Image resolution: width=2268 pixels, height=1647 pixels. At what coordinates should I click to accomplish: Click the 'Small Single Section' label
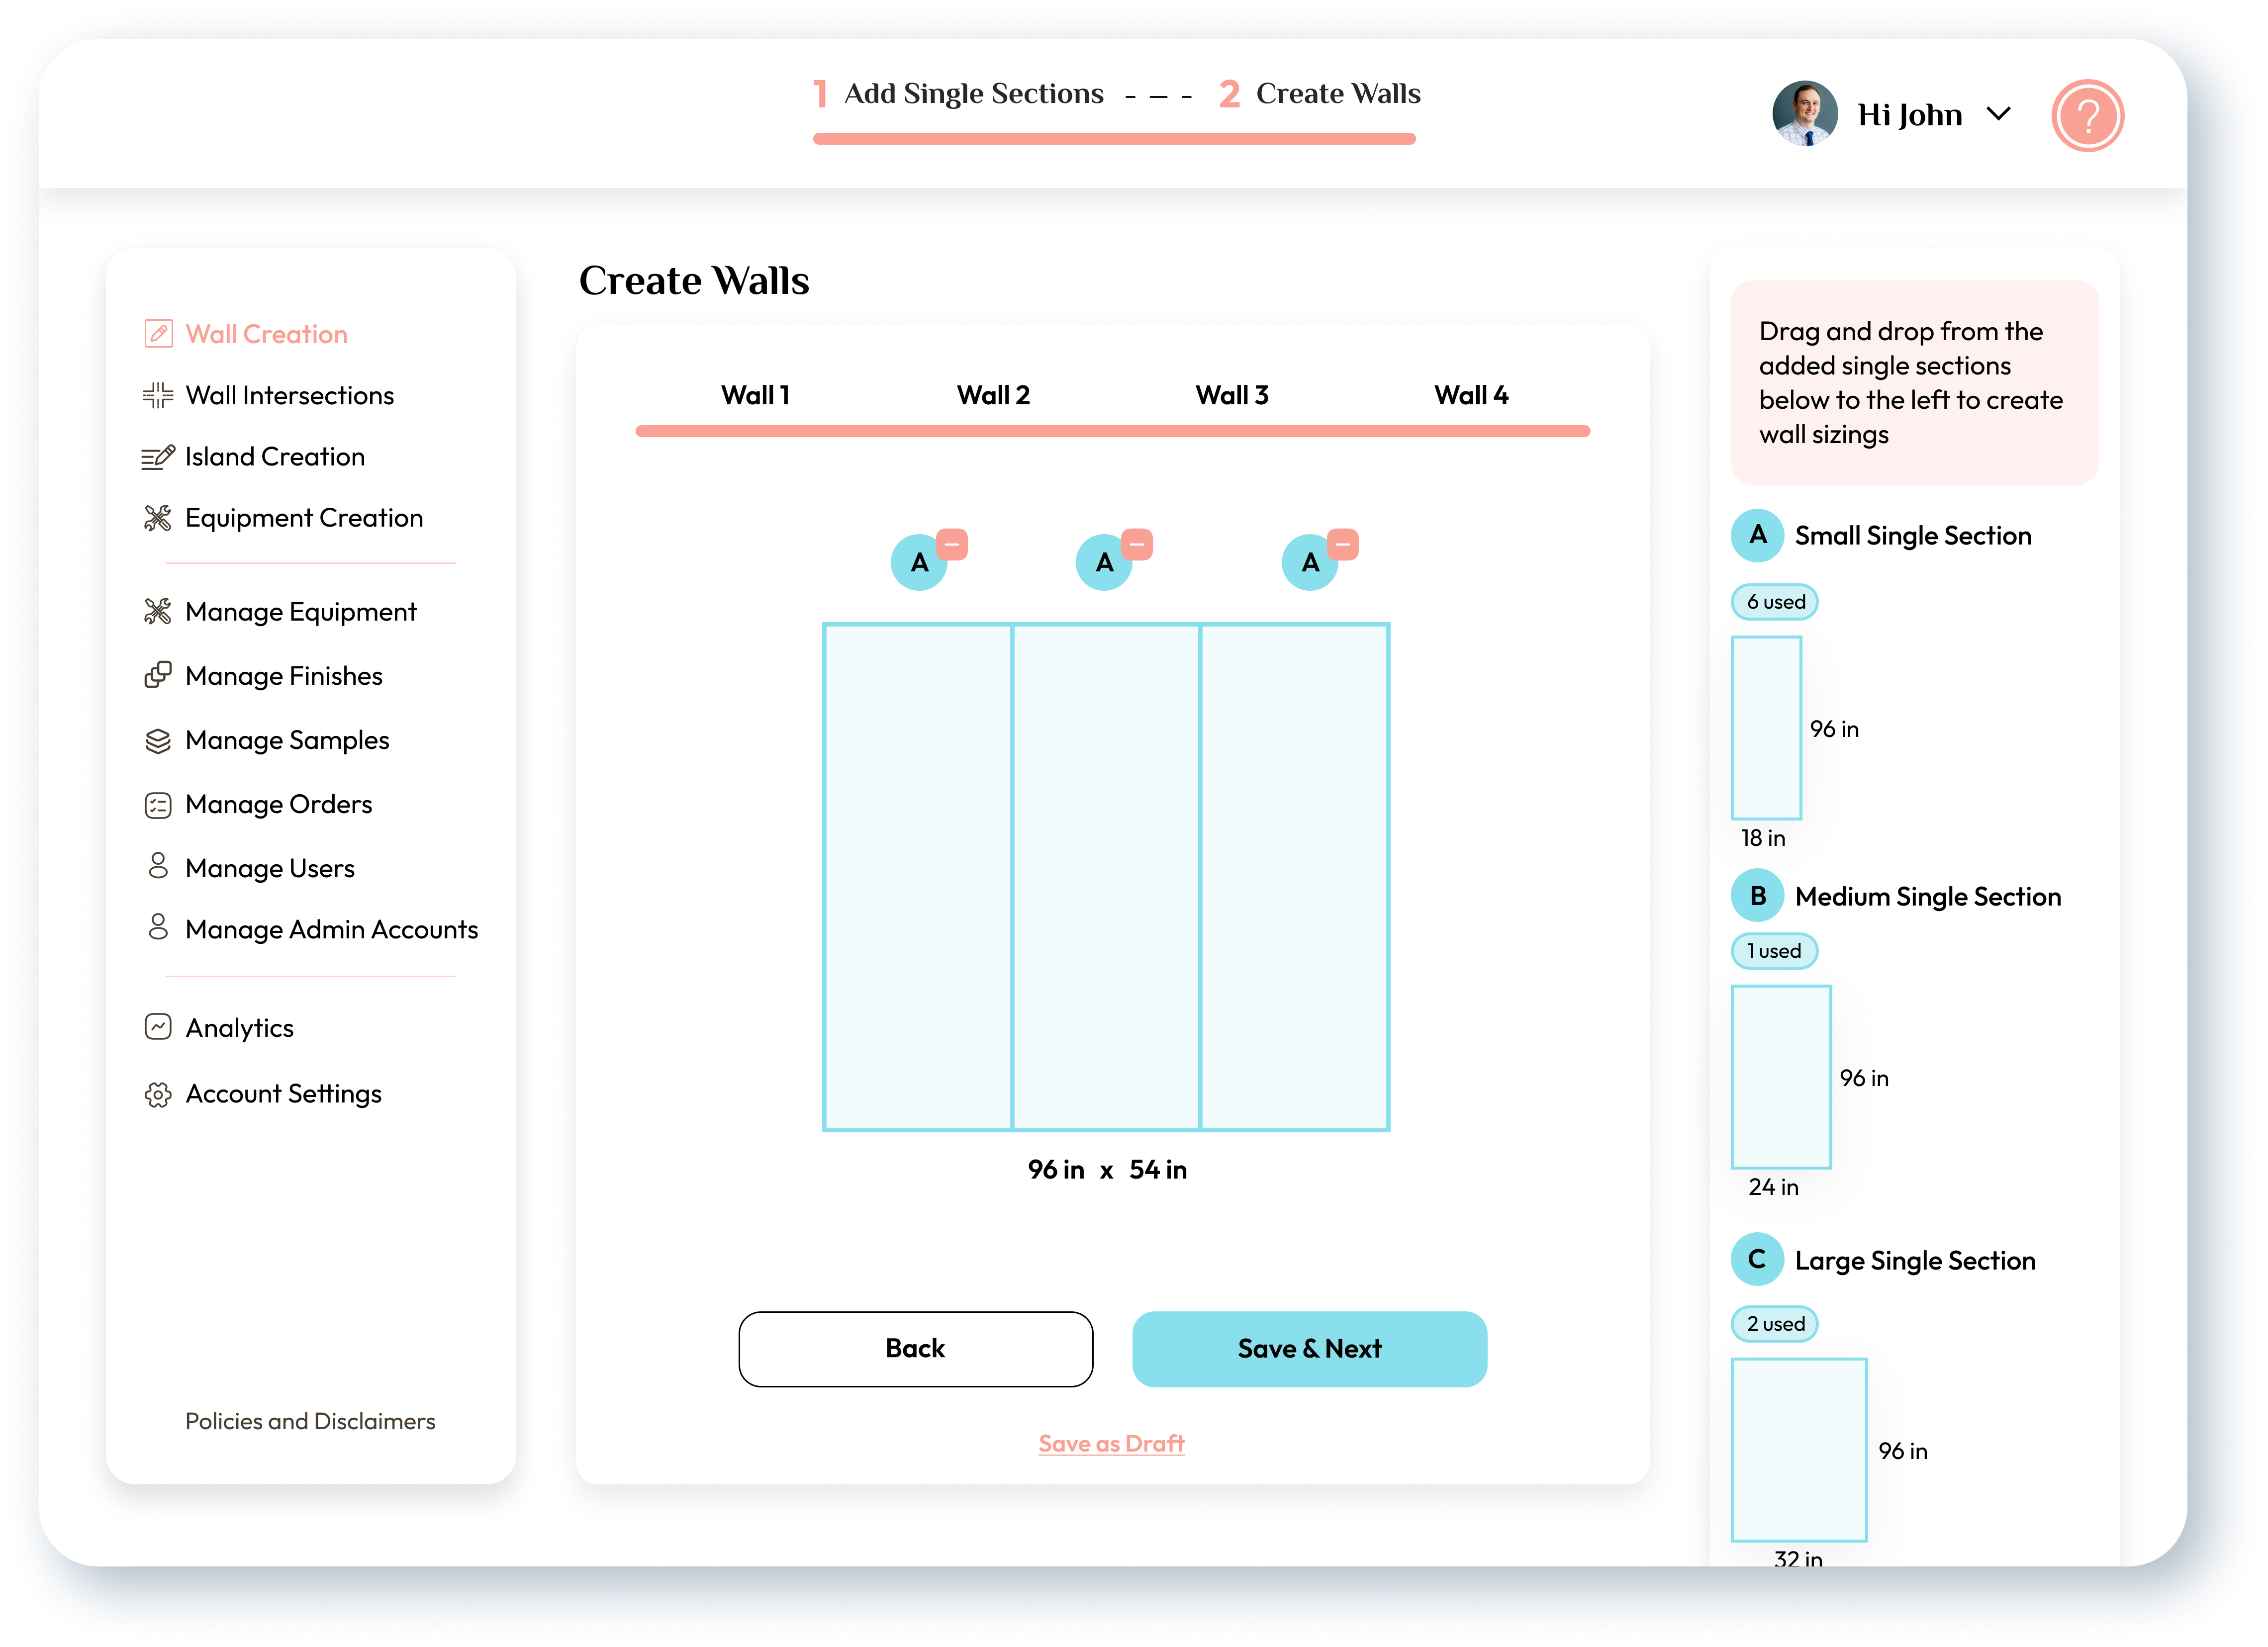pos(1913,536)
